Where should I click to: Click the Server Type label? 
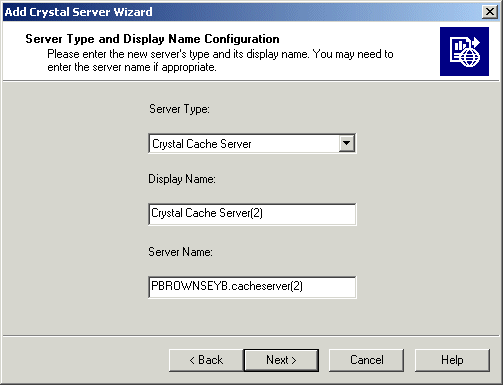[x=179, y=109]
